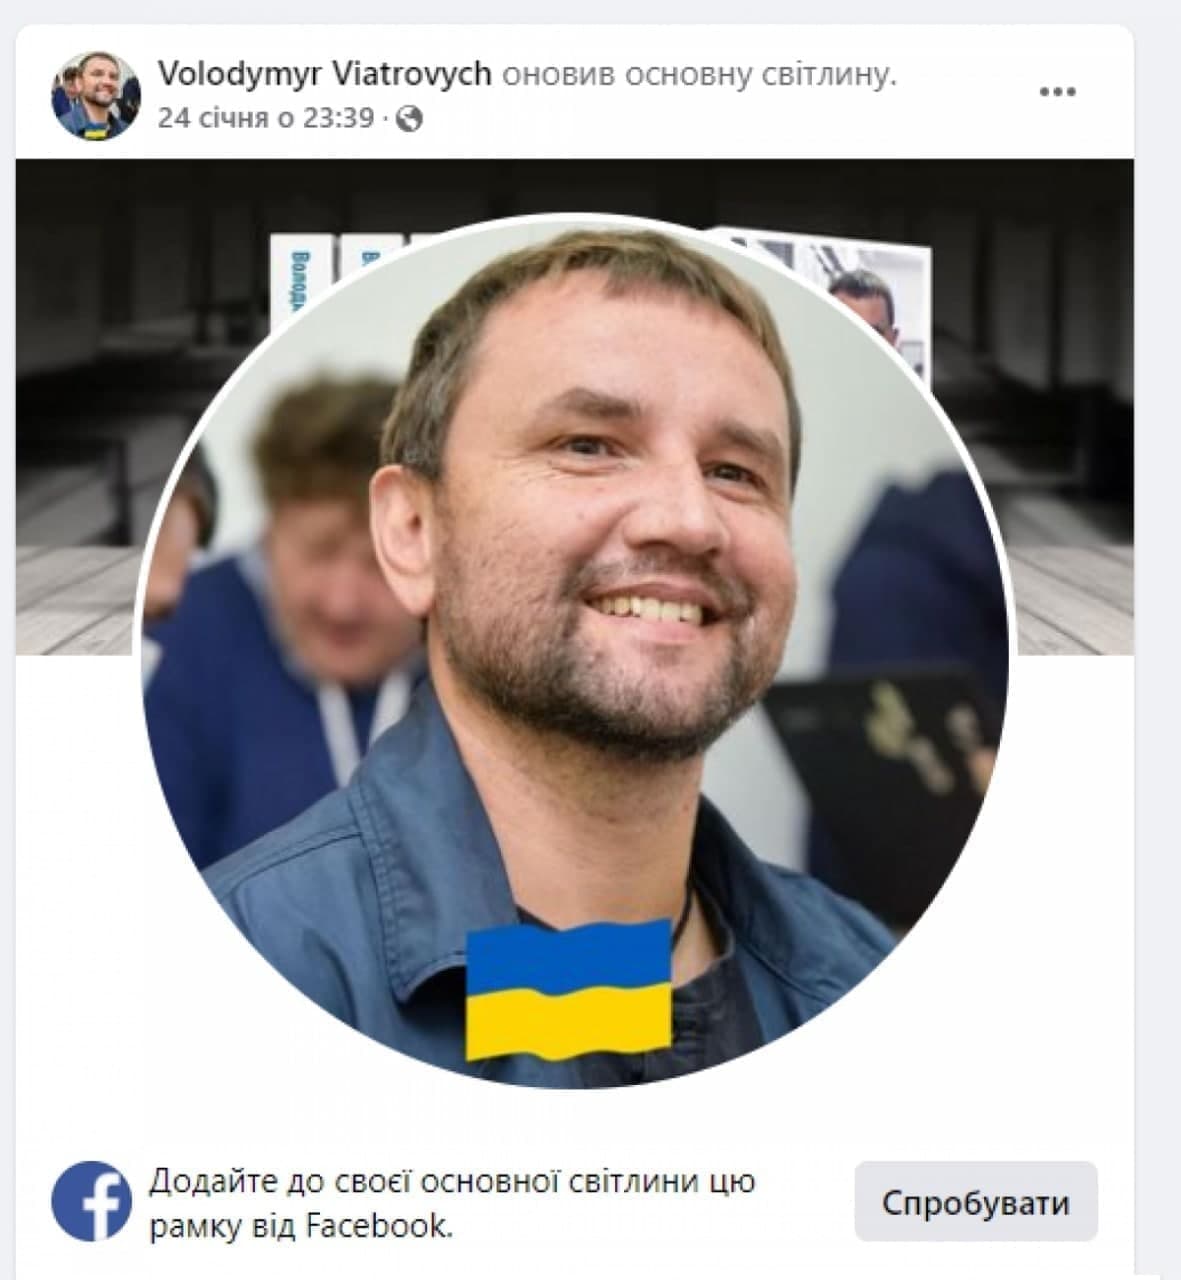Screen dimensions: 1181x1280
Task: Open the small profile avatar in header
Action: click(x=96, y=96)
